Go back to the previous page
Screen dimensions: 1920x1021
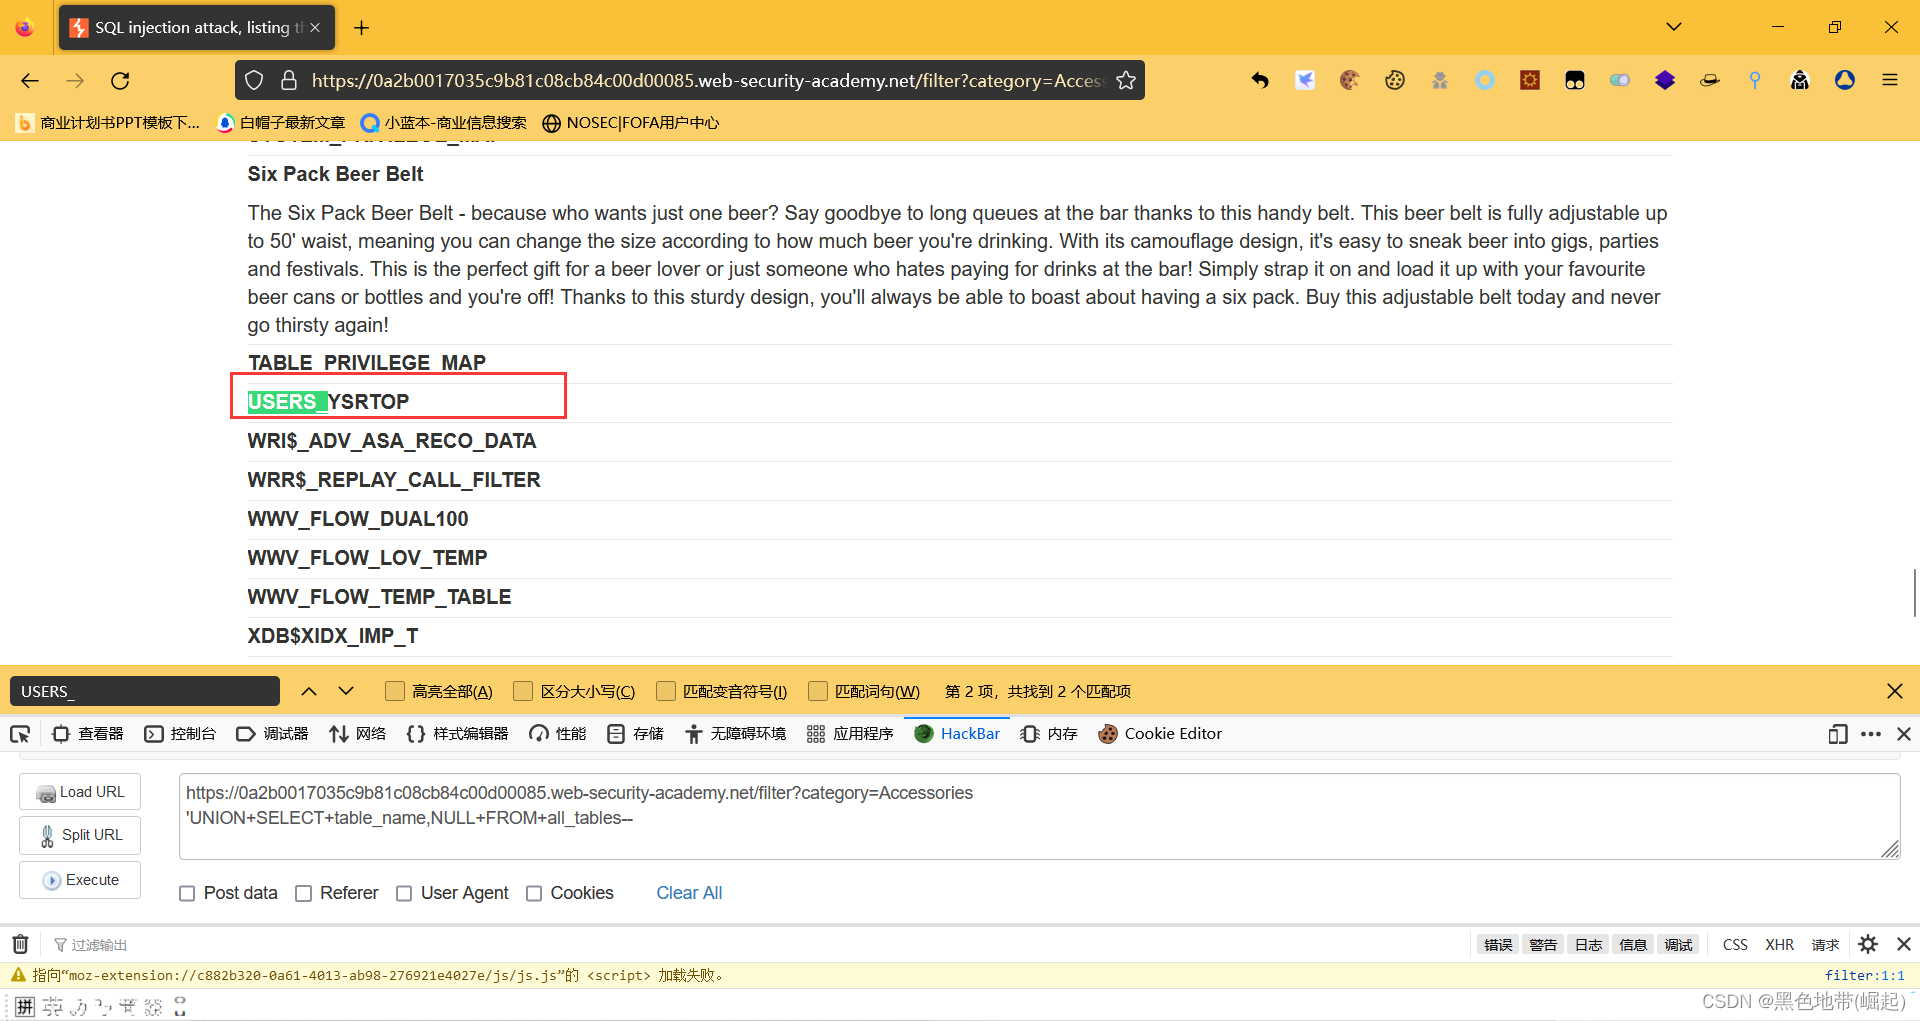coord(30,81)
